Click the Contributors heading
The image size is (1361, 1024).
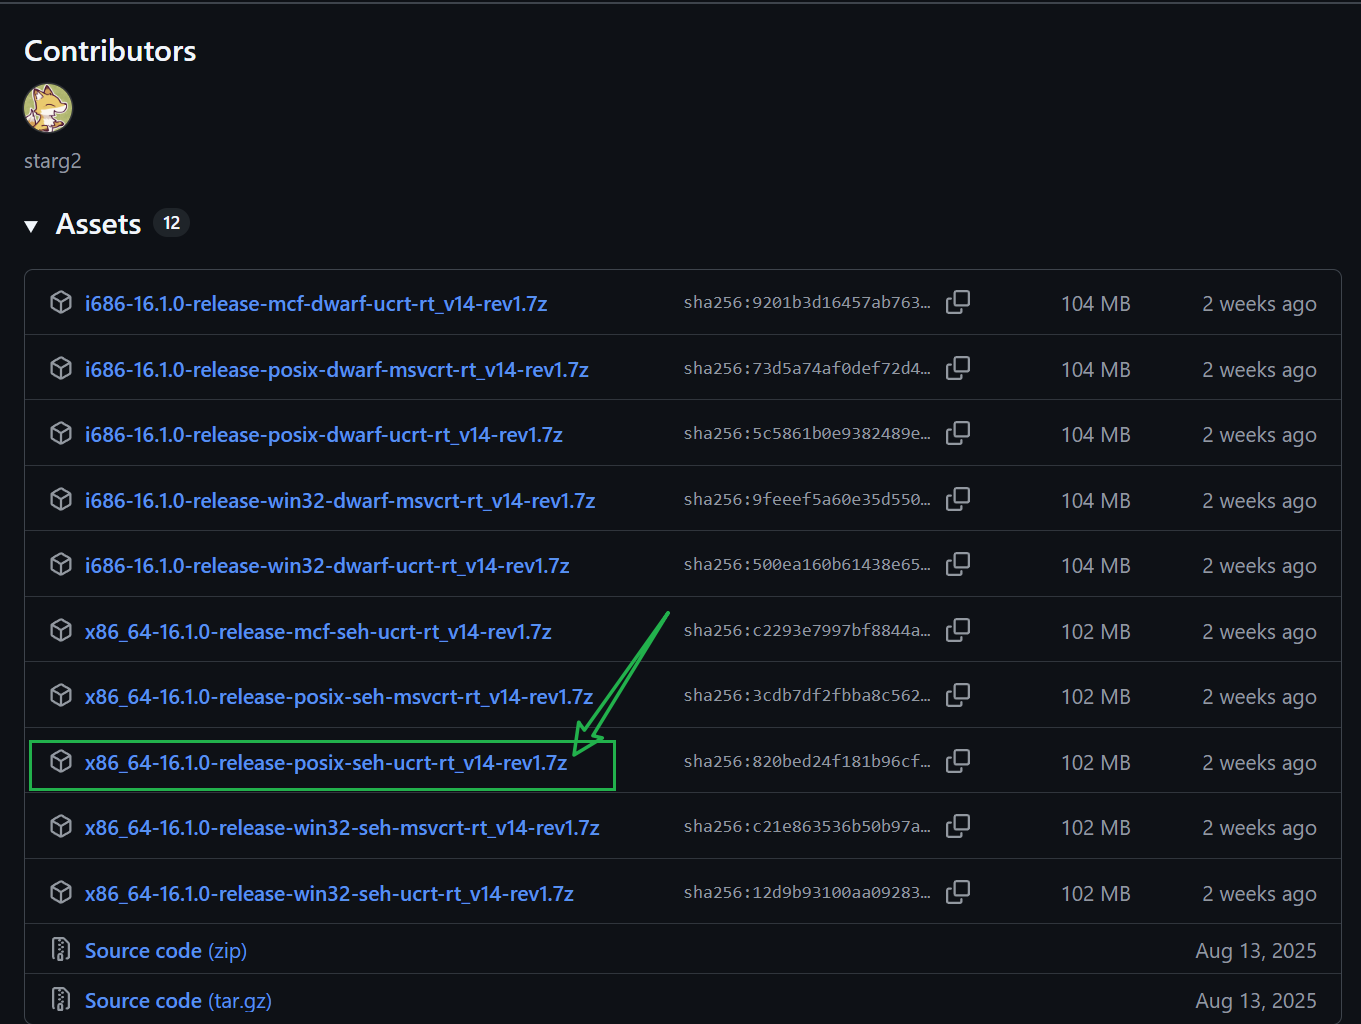click(x=110, y=51)
